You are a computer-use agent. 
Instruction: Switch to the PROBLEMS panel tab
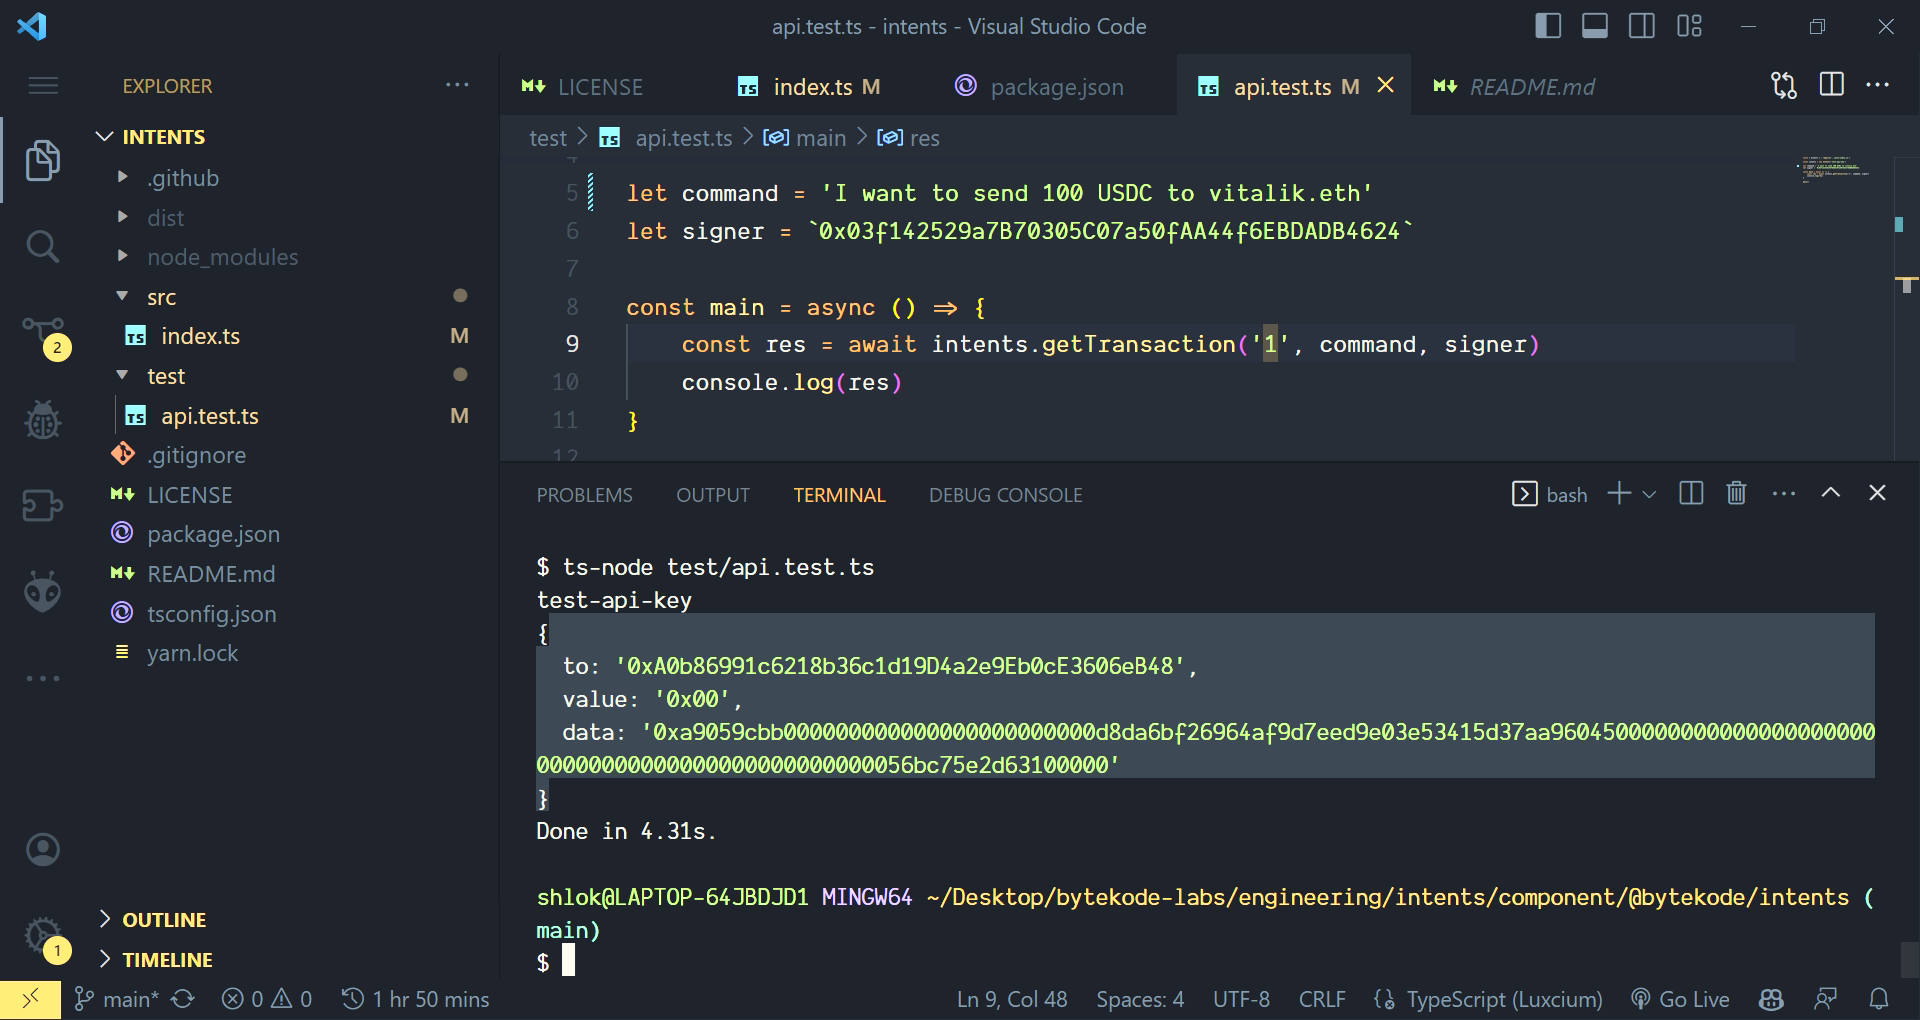point(585,495)
